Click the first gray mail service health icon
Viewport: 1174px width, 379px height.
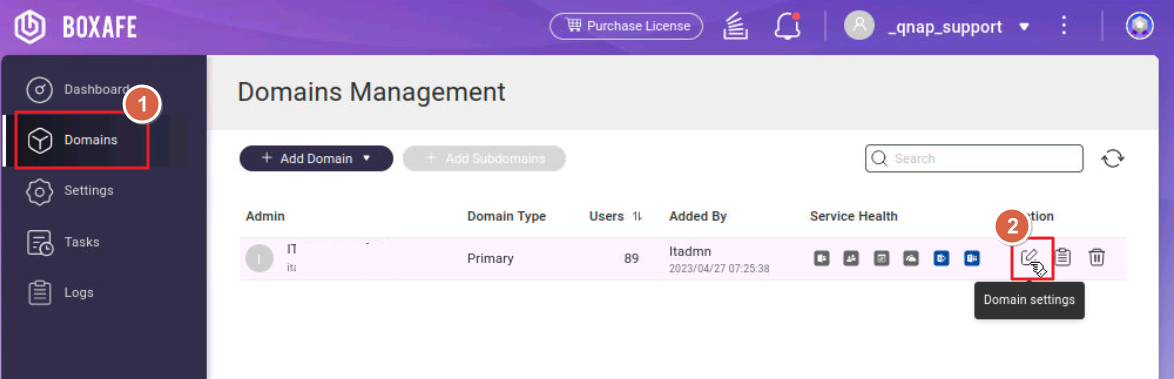[821, 258]
